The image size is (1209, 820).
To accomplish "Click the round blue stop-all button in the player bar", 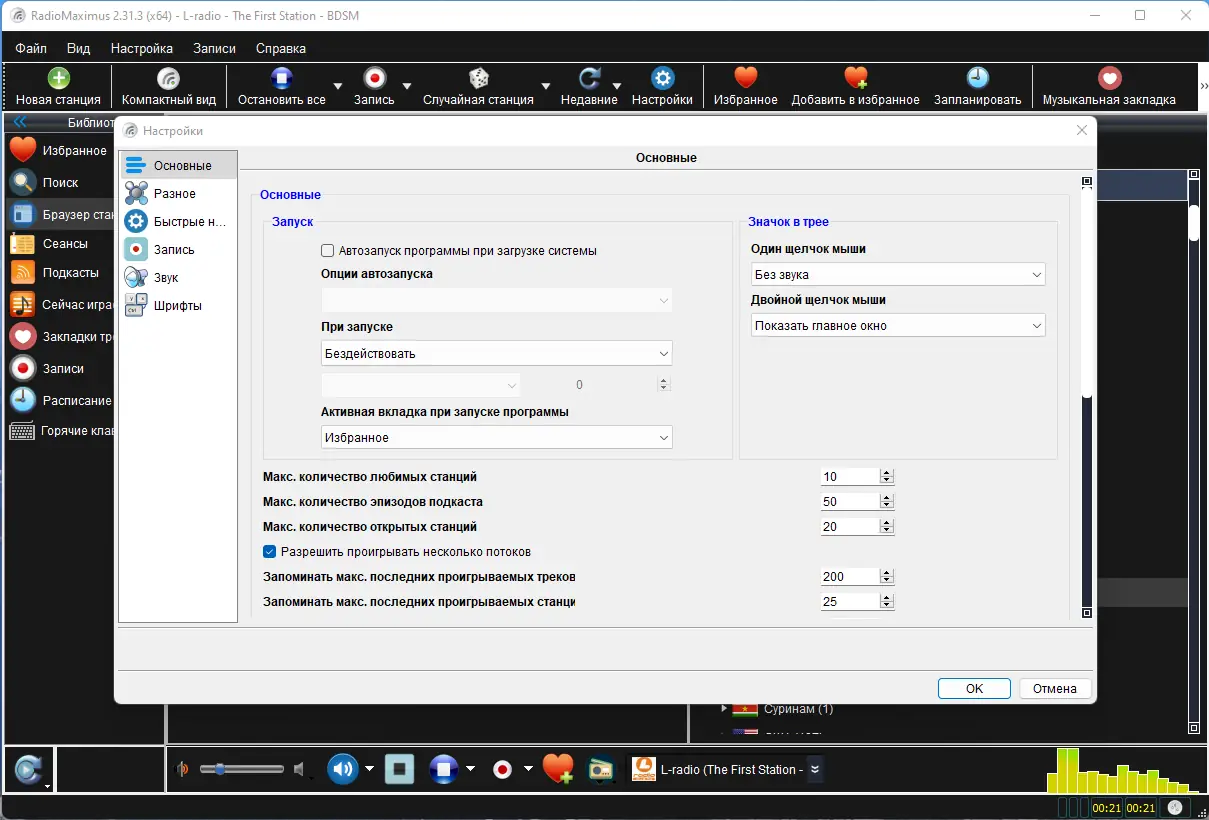I will (x=444, y=769).
